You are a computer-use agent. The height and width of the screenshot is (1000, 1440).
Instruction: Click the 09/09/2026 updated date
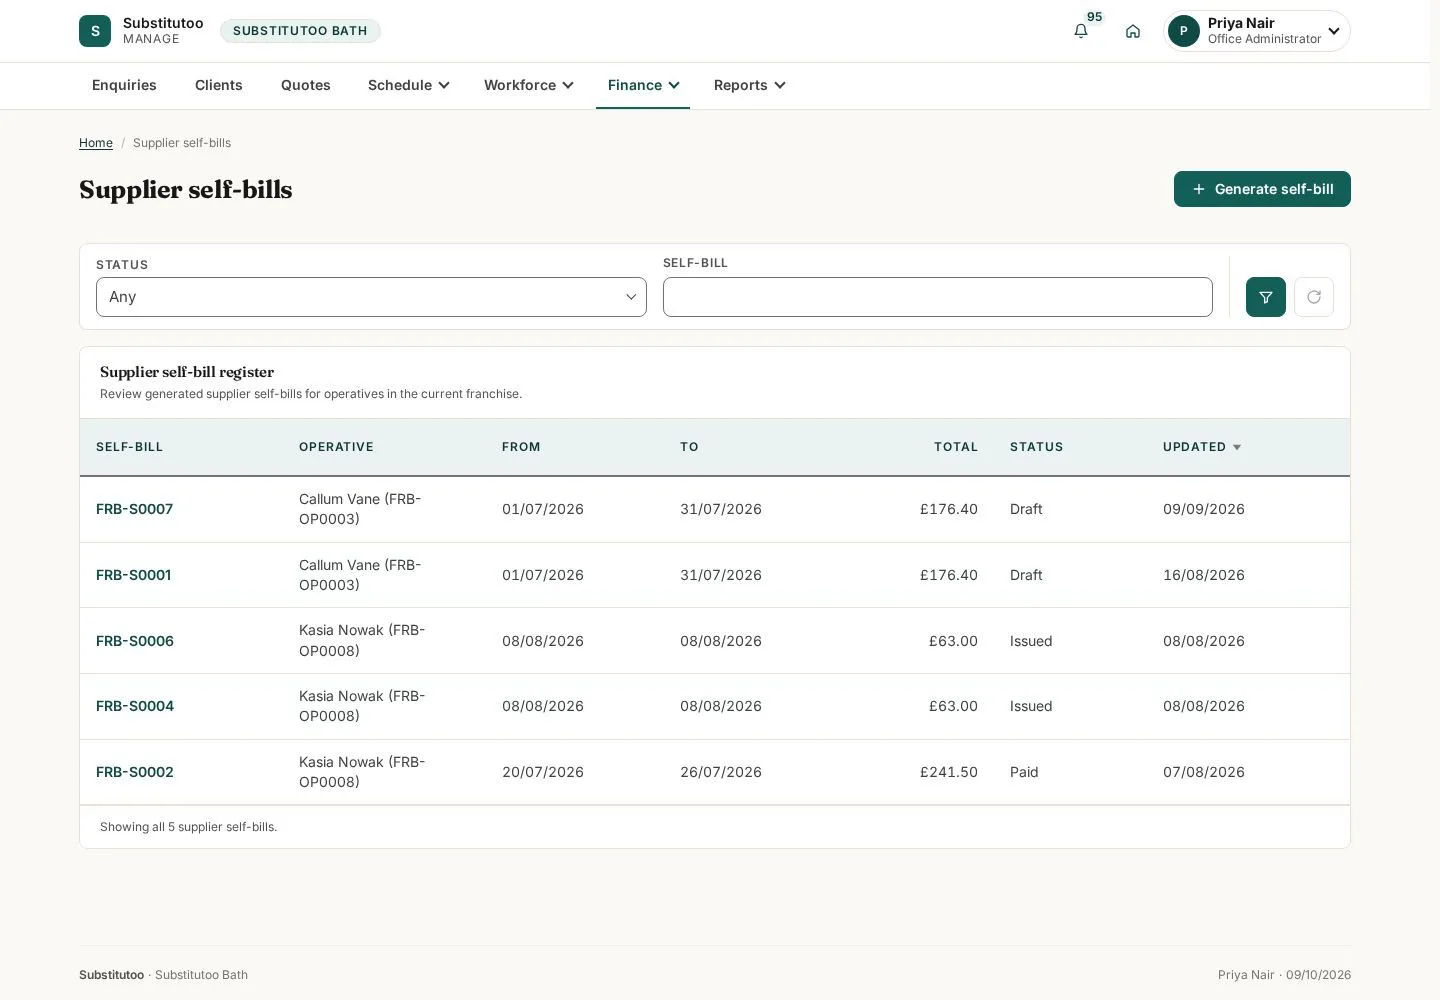click(1204, 509)
